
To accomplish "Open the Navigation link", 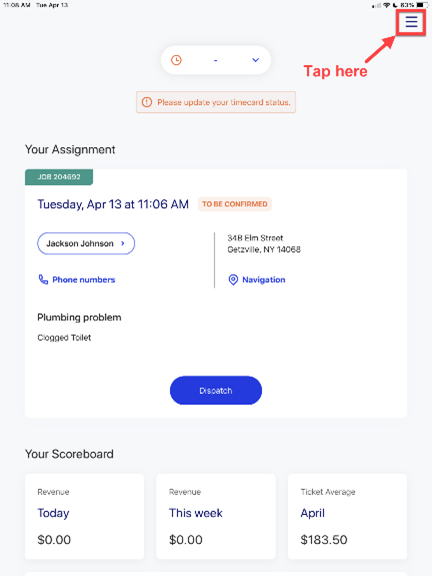I will (x=264, y=280).
